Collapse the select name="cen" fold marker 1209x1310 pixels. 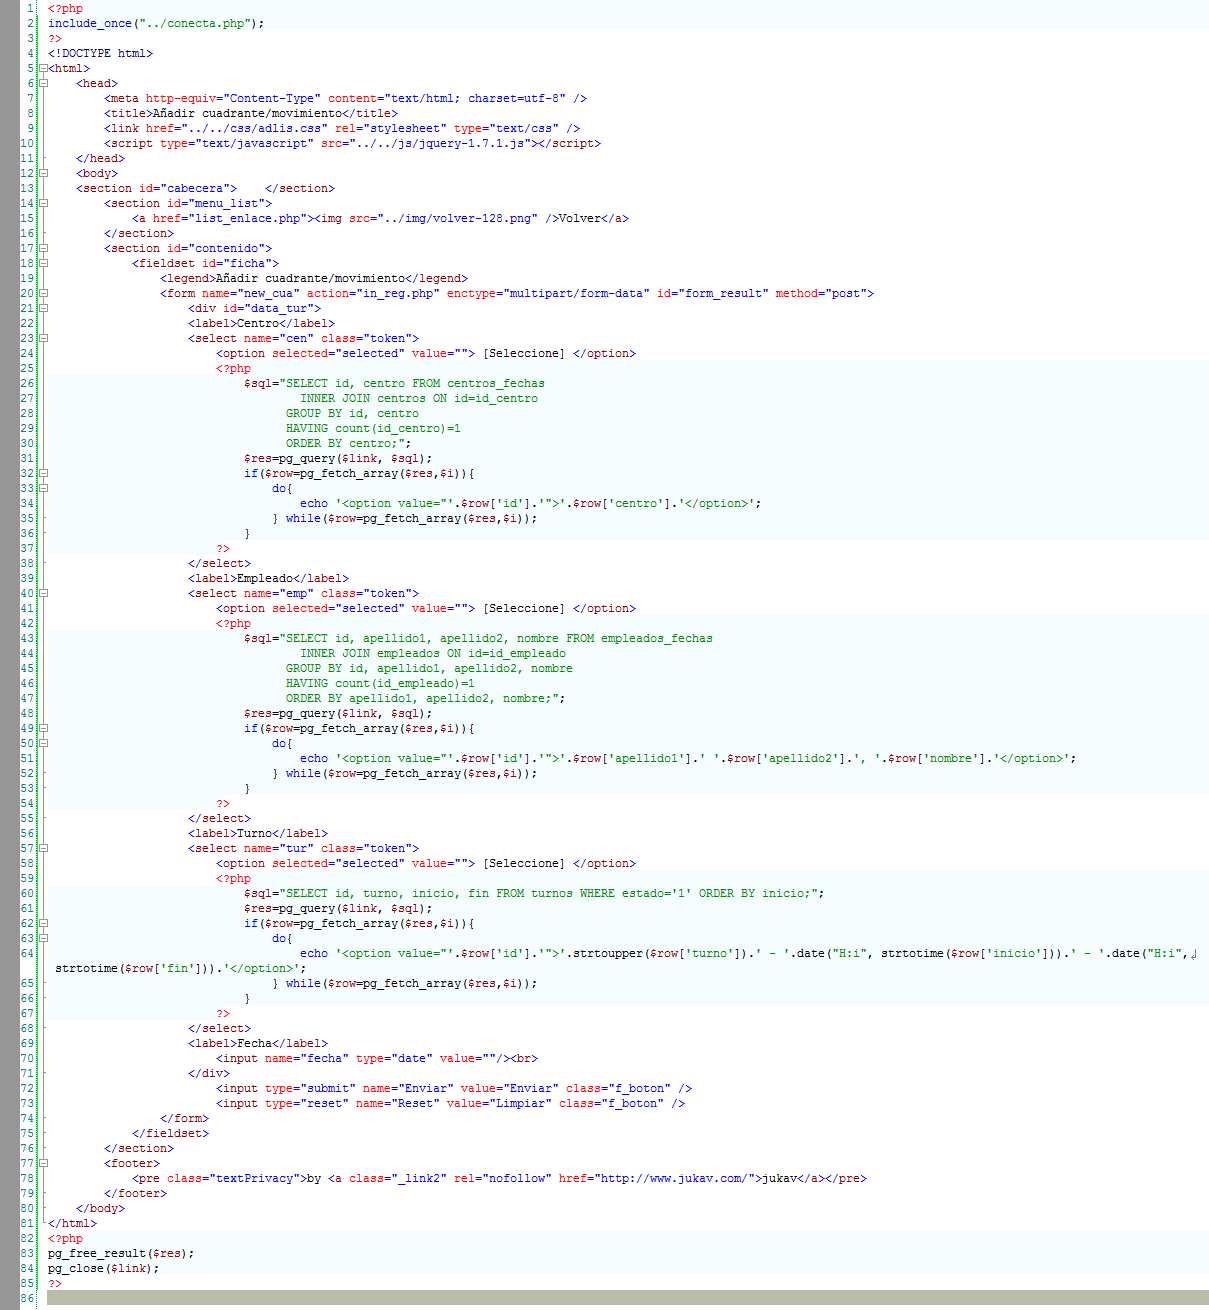43,338
